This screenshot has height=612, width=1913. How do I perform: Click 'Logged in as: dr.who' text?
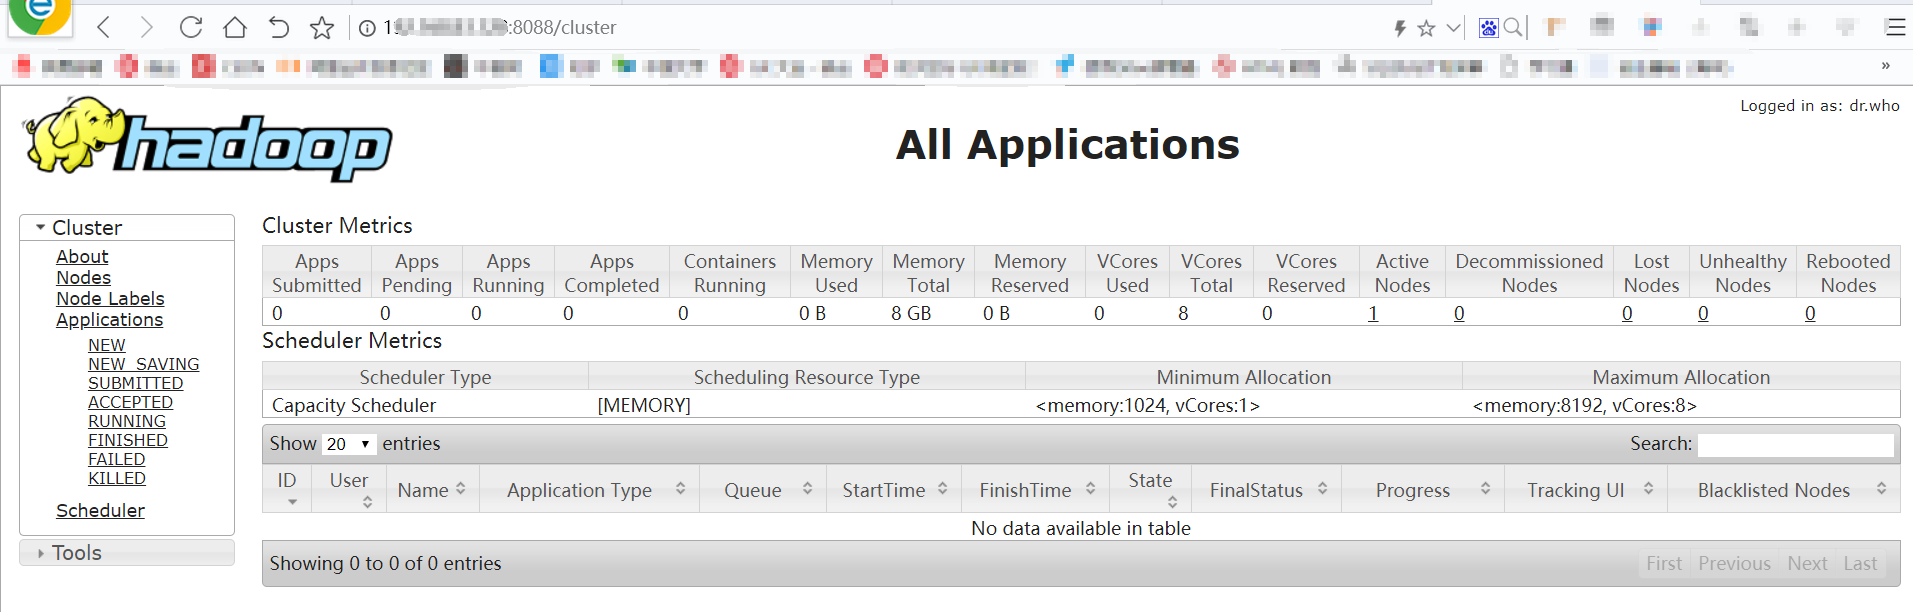click(x=1820, y=105)
